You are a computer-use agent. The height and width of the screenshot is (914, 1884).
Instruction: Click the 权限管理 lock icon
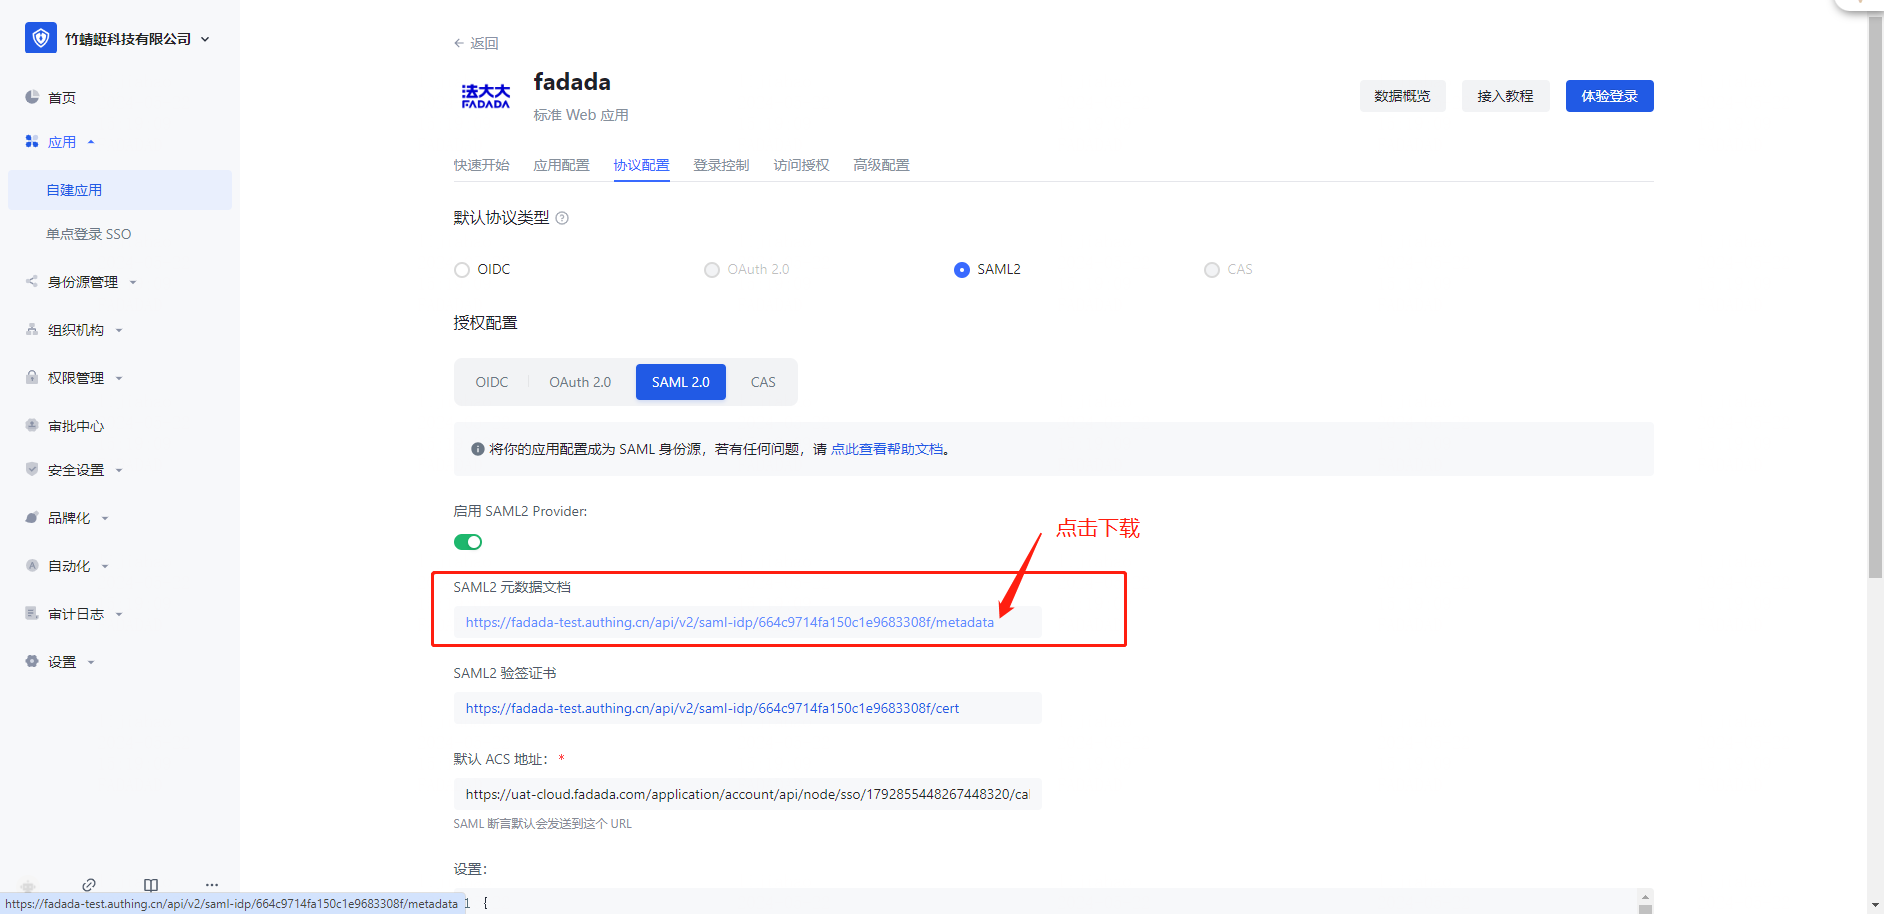coord(32,377)
